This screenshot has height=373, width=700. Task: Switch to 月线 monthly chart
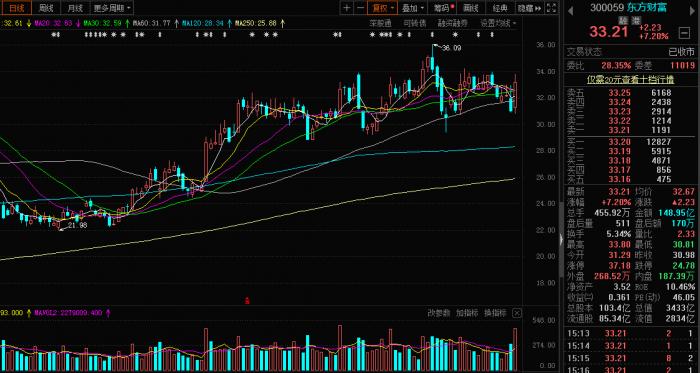tap(75, 8)
